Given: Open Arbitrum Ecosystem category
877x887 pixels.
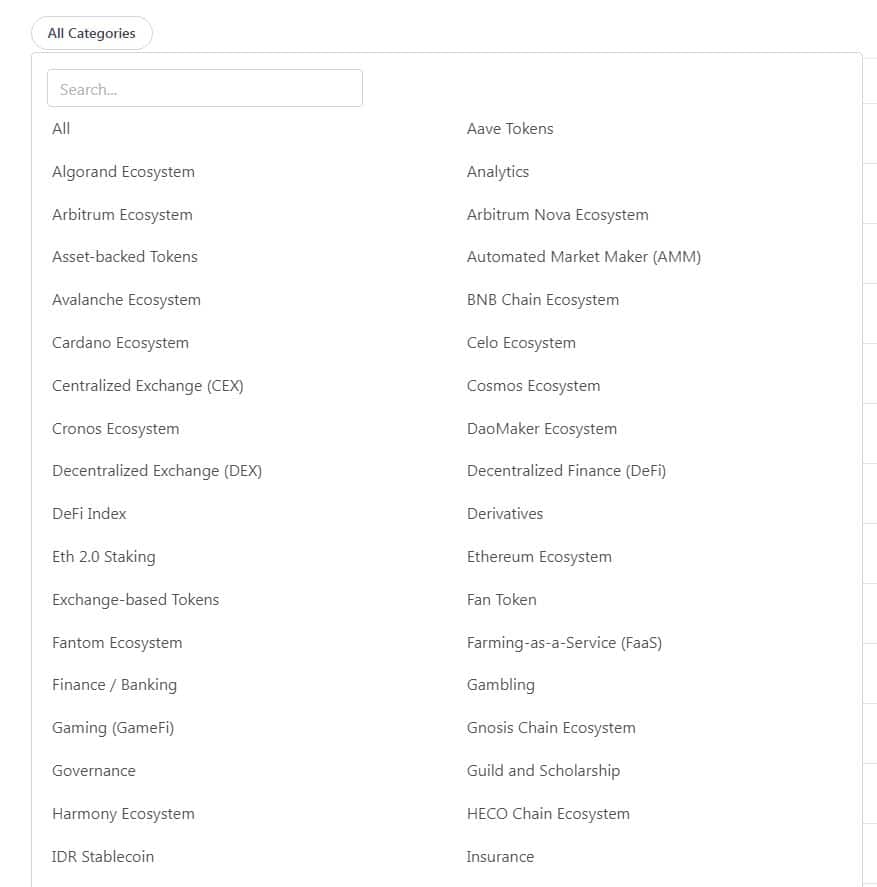Looking at the screenshot, I should tap(122, 214).
